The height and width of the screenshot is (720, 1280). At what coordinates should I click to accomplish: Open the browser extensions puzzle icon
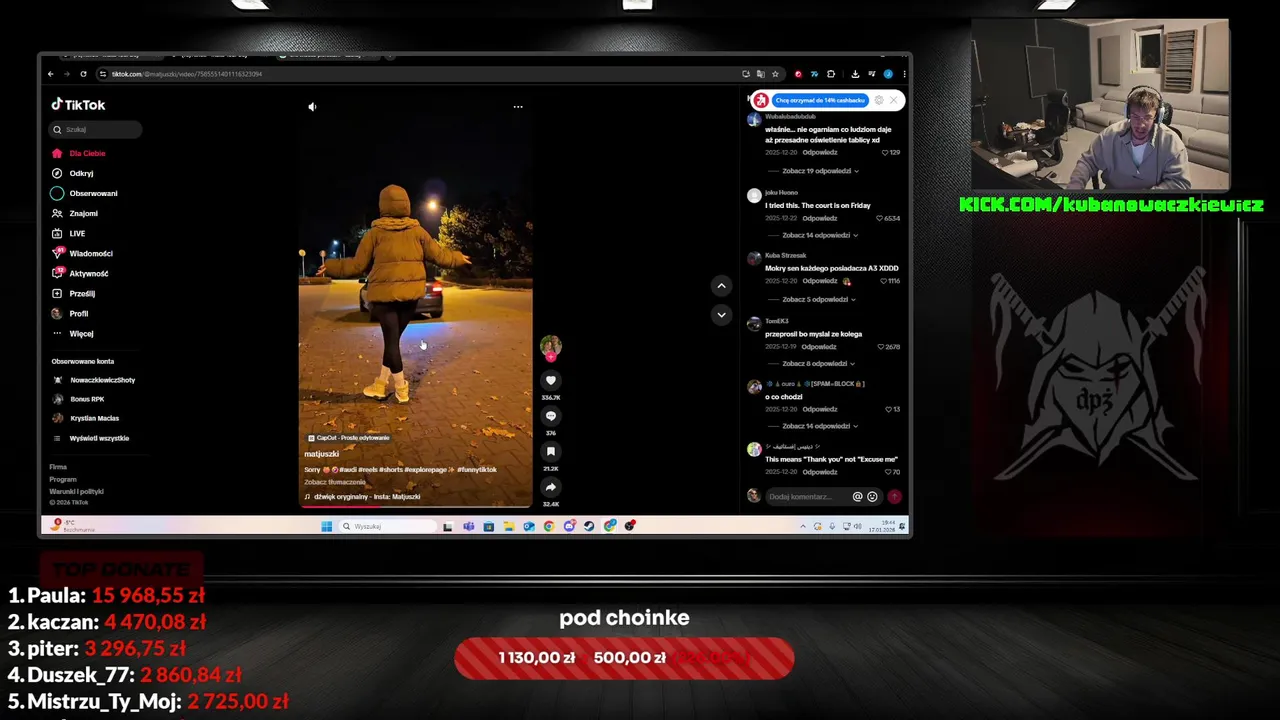pyautogui.click(x=831, y=74)
